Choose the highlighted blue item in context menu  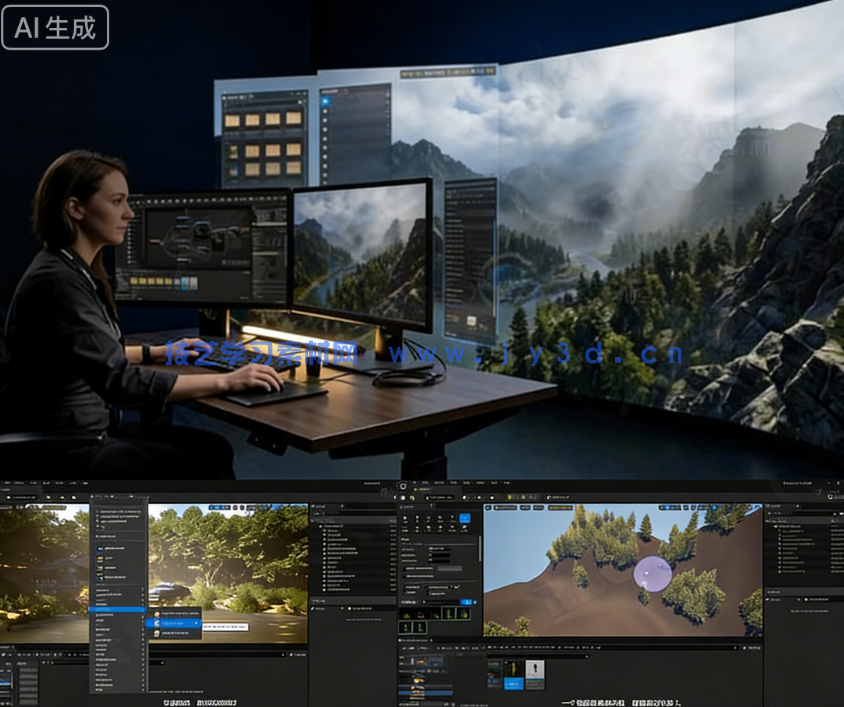(116, 609)
